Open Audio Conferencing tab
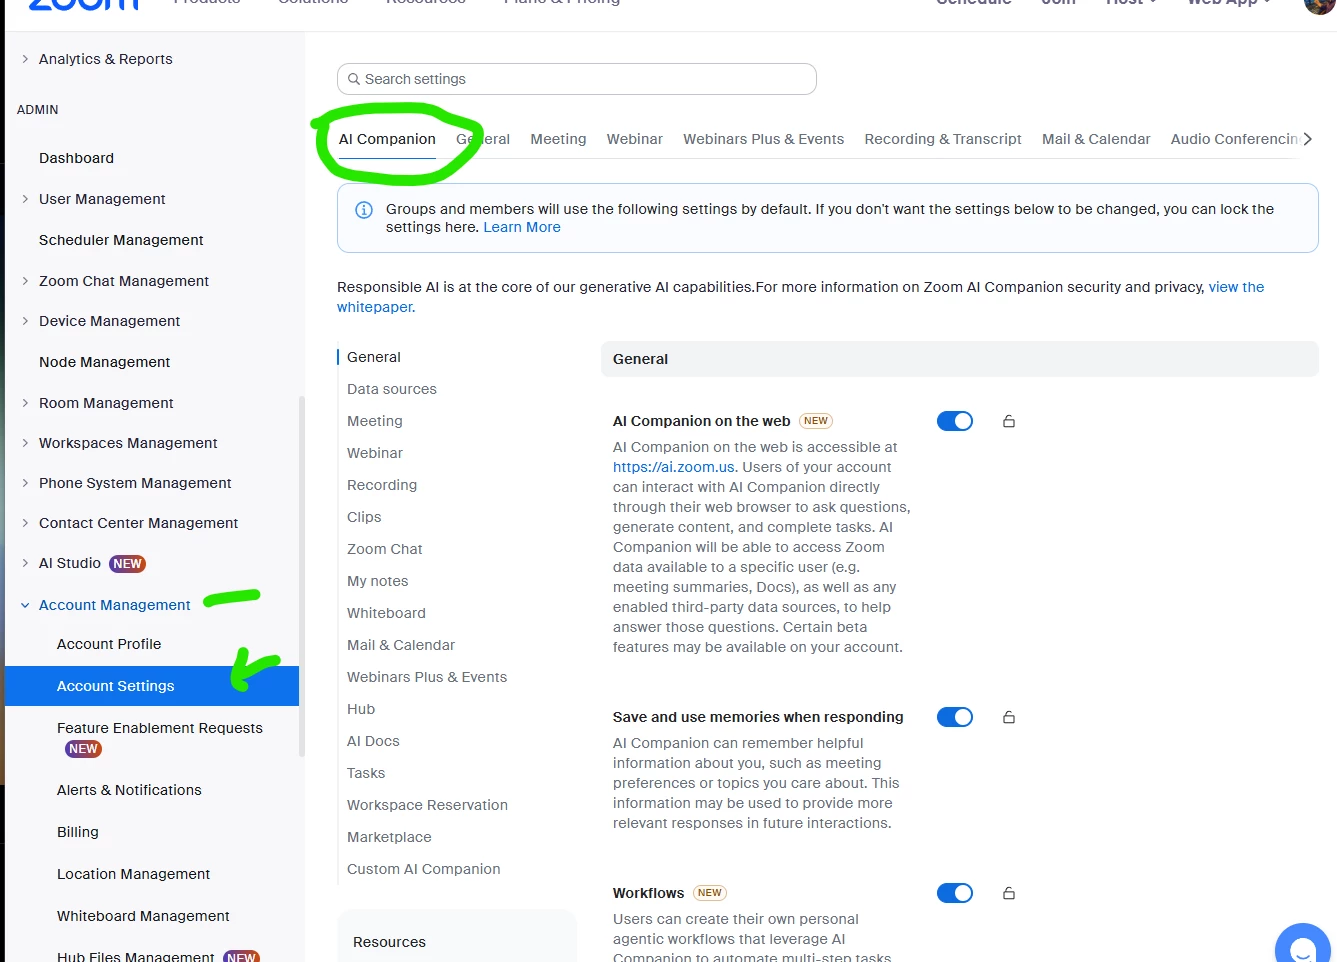The height and width of the screenshot is (962, 1337). tap(1235, 139)
